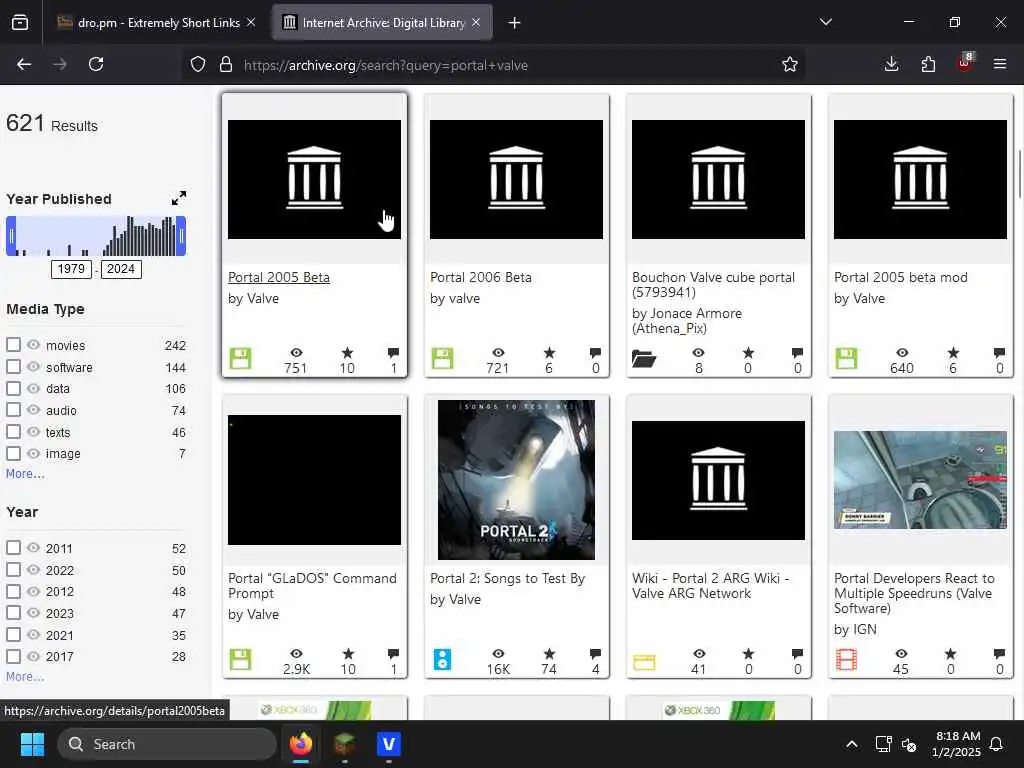The width and height of the screenshot is (1024, 768).
Task: Open the Portal 2005 beta mod item
Action: 901,277
